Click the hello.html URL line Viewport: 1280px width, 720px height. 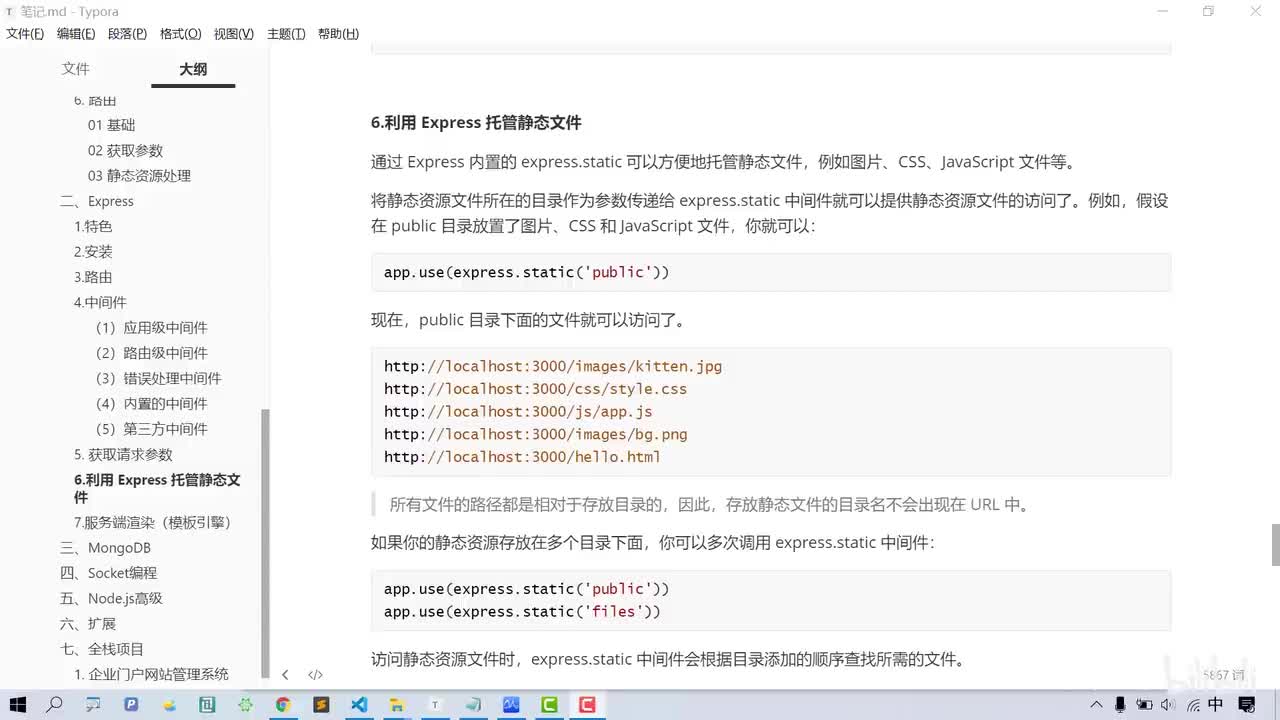pyautogui.click(x=523, y=457)
